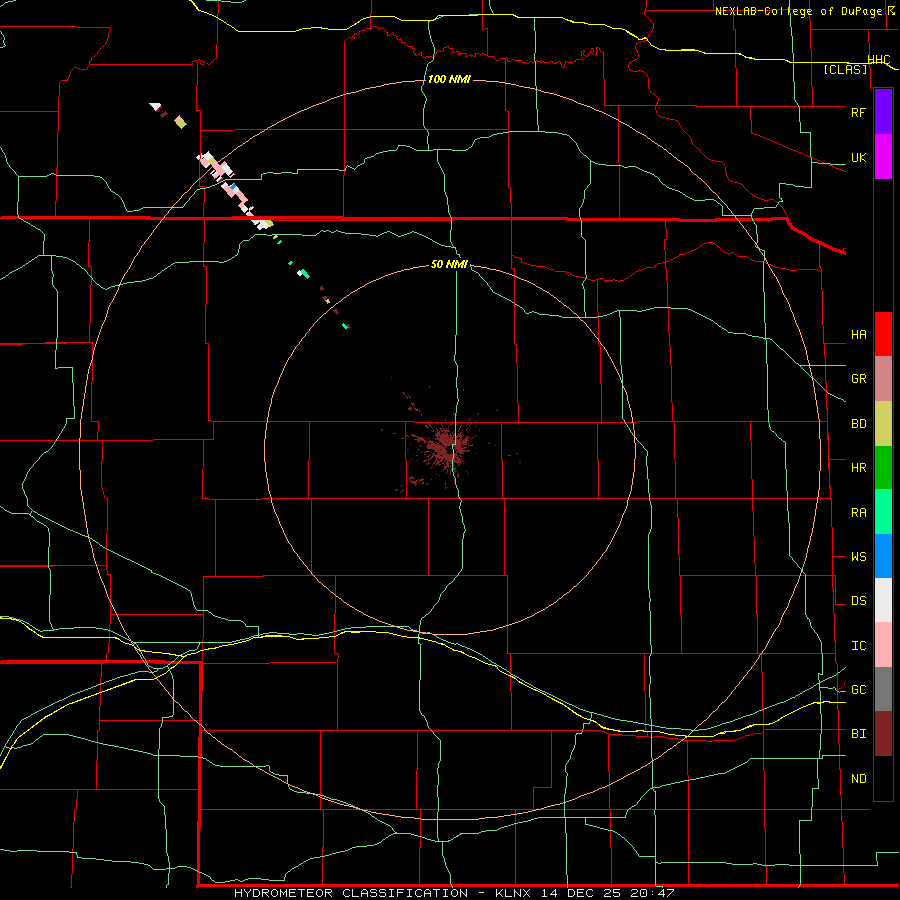Click the WS legend label
Viewport: 900px width, 900px height.
[x=859, y=557]
